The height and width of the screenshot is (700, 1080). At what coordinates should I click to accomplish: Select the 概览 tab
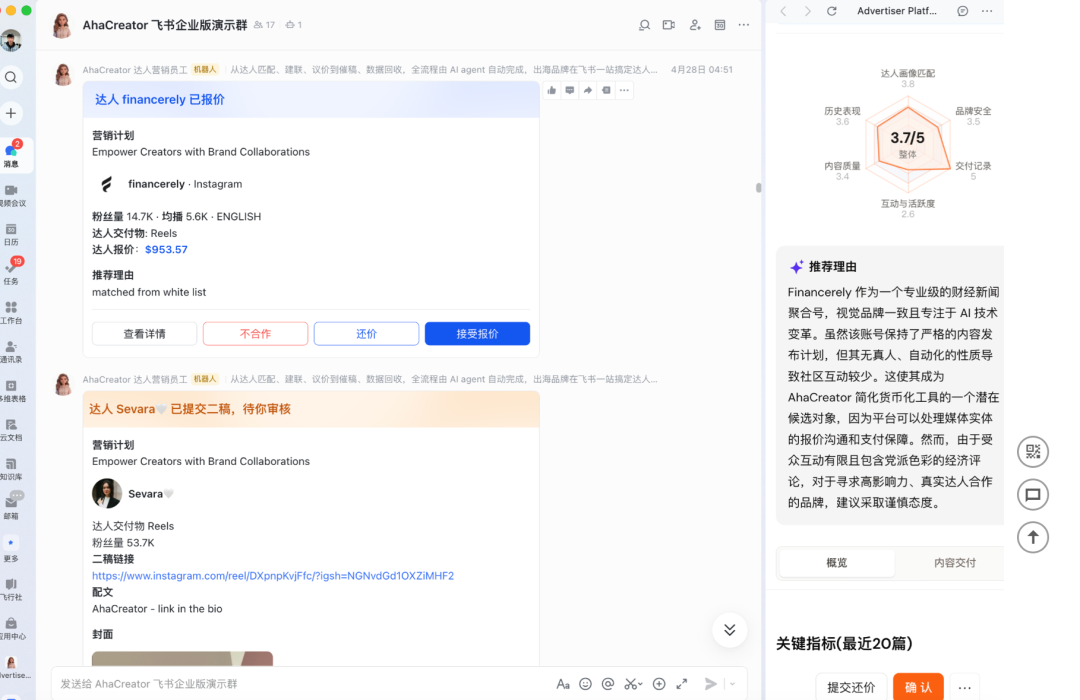[x=837, y=563]
